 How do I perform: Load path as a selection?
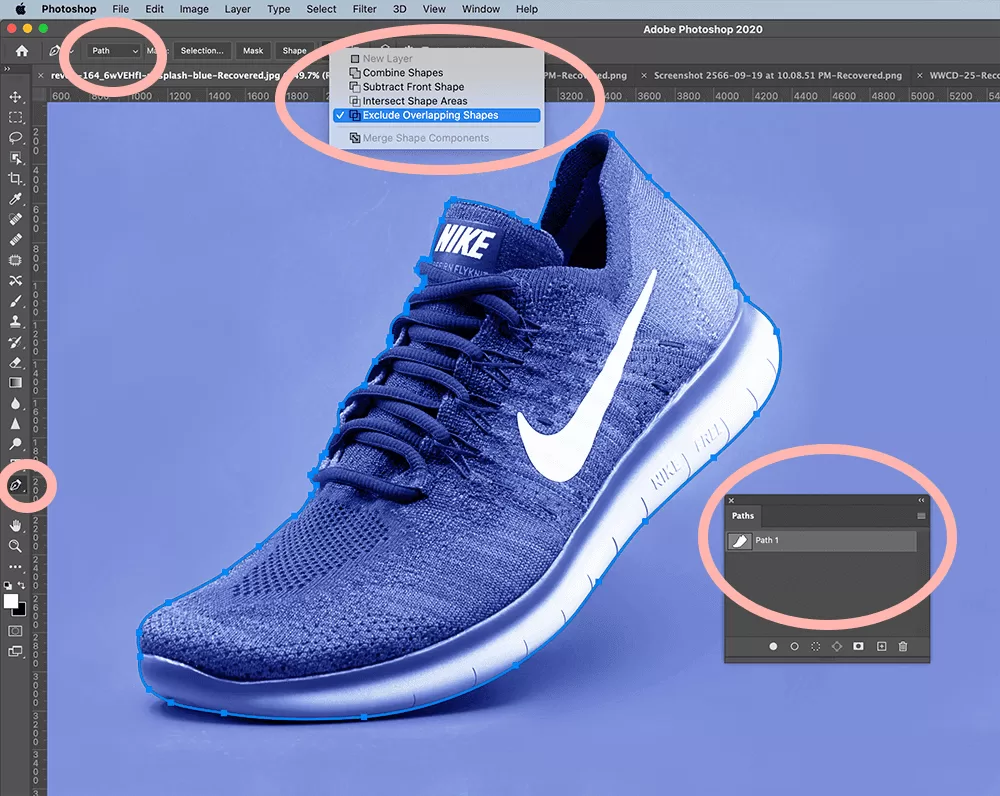[x=816, y=646]
